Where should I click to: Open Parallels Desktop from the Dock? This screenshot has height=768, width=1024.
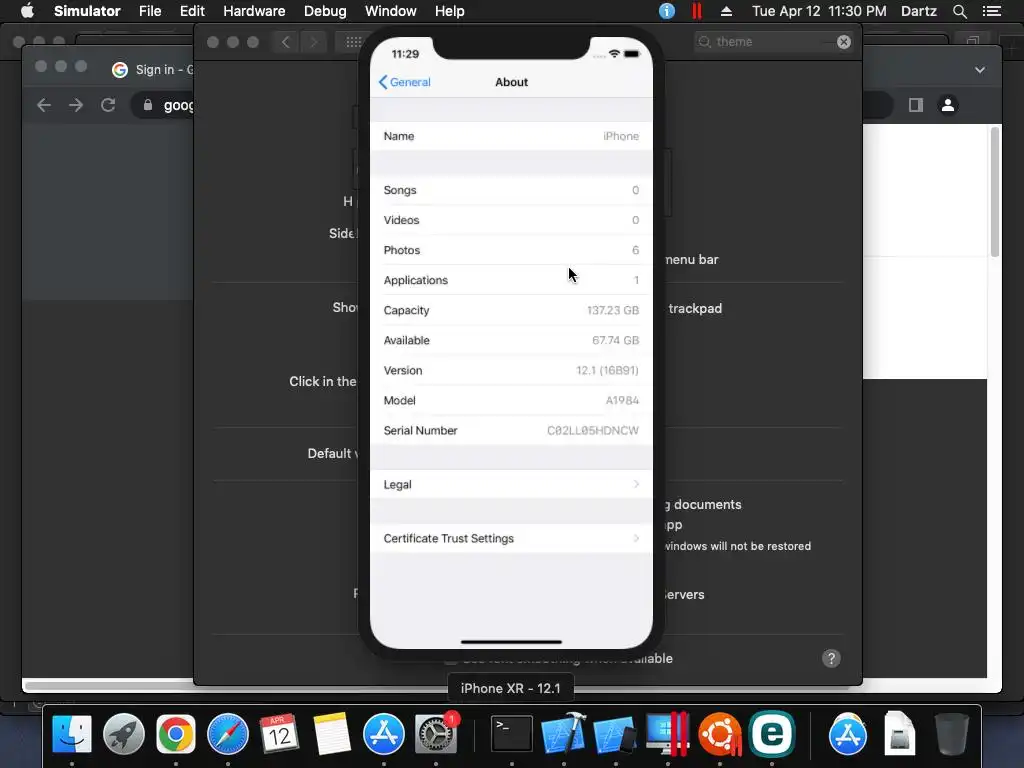[667, 733]
